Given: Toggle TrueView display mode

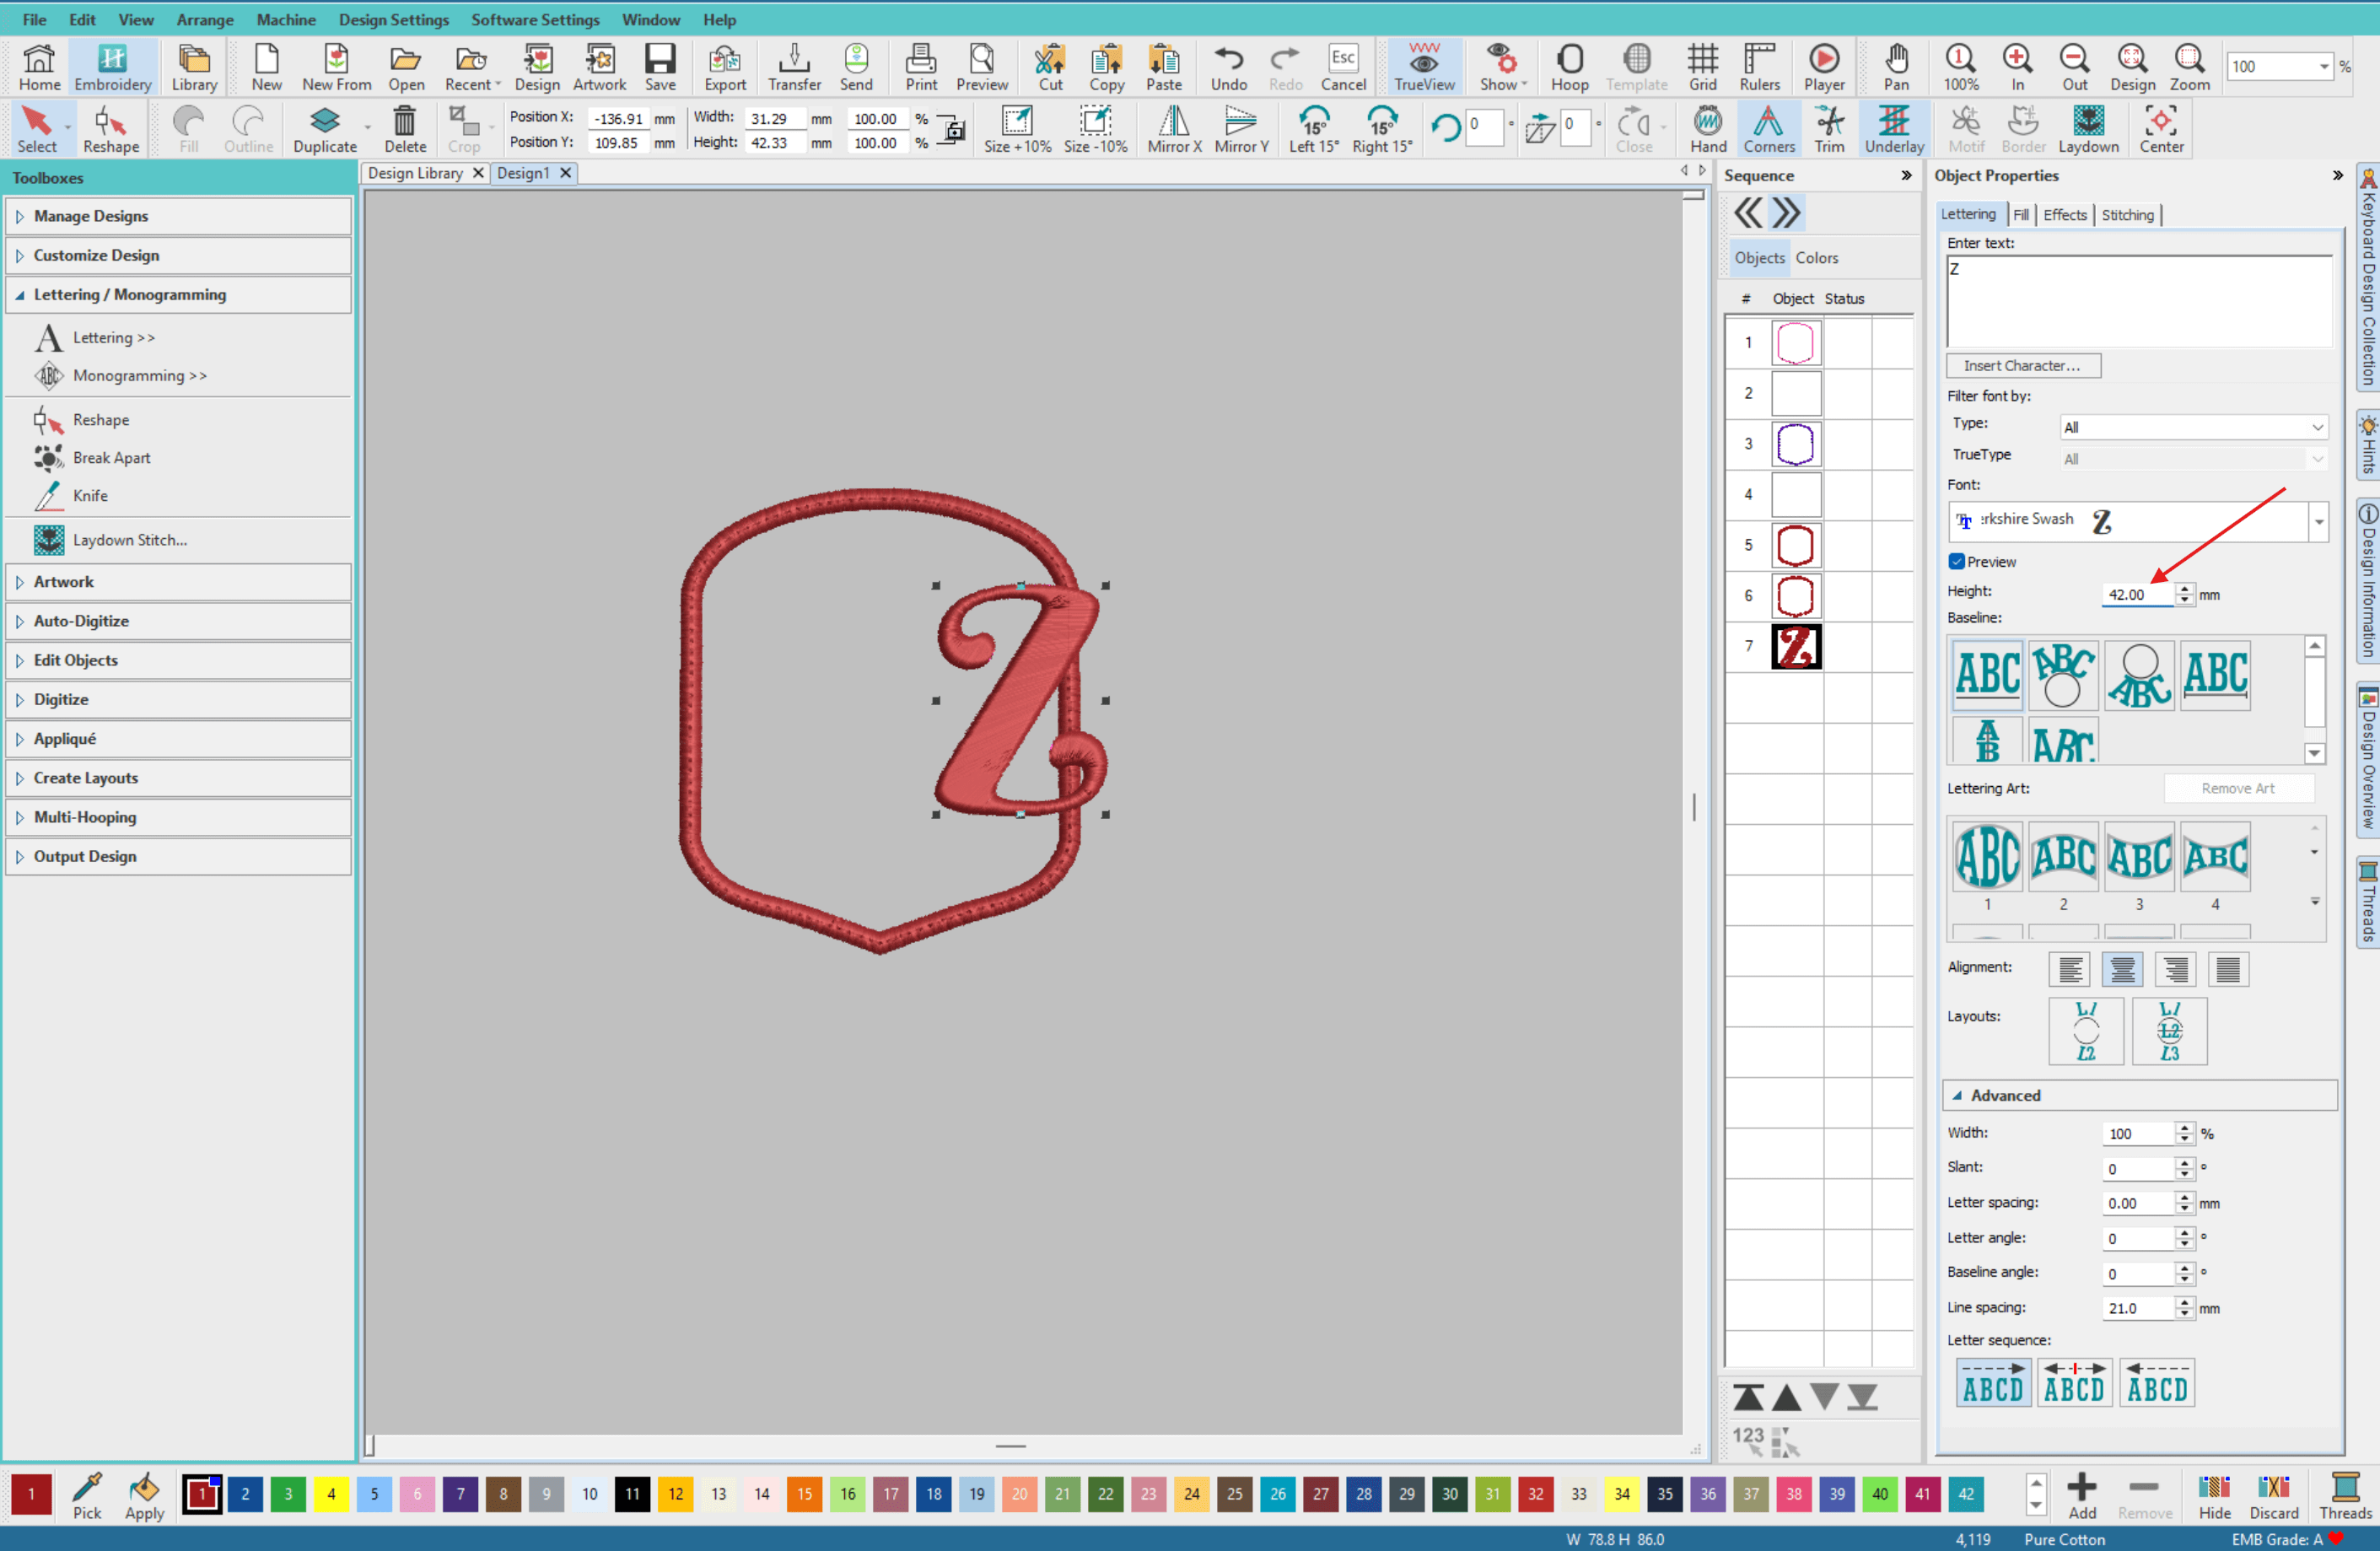Looking at the screenshot, I should tap(1423, 66).
